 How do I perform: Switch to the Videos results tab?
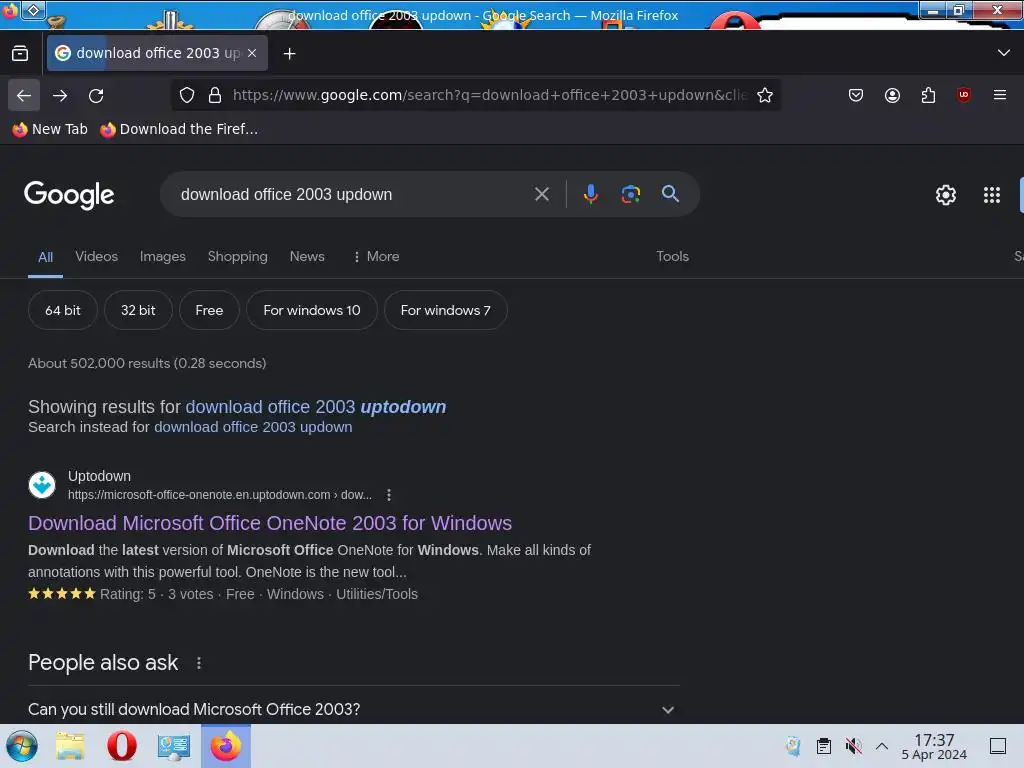97,256
